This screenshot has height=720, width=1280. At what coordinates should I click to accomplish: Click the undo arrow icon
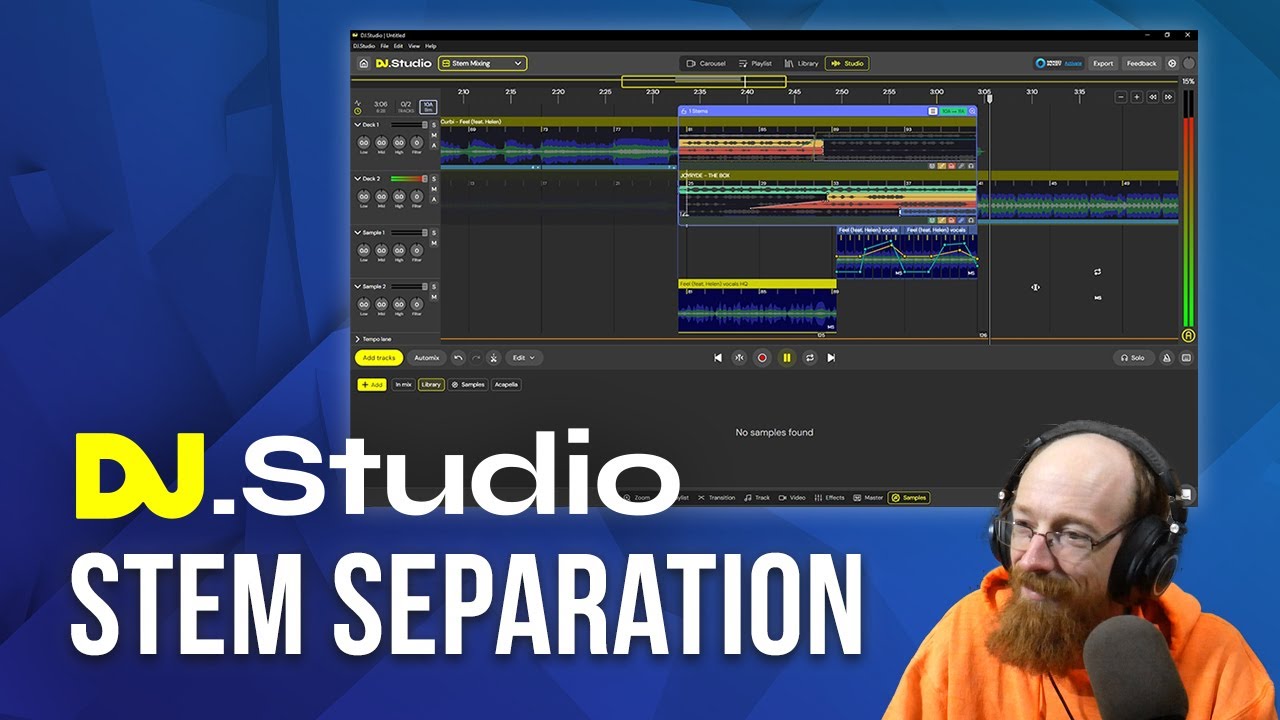458,357
